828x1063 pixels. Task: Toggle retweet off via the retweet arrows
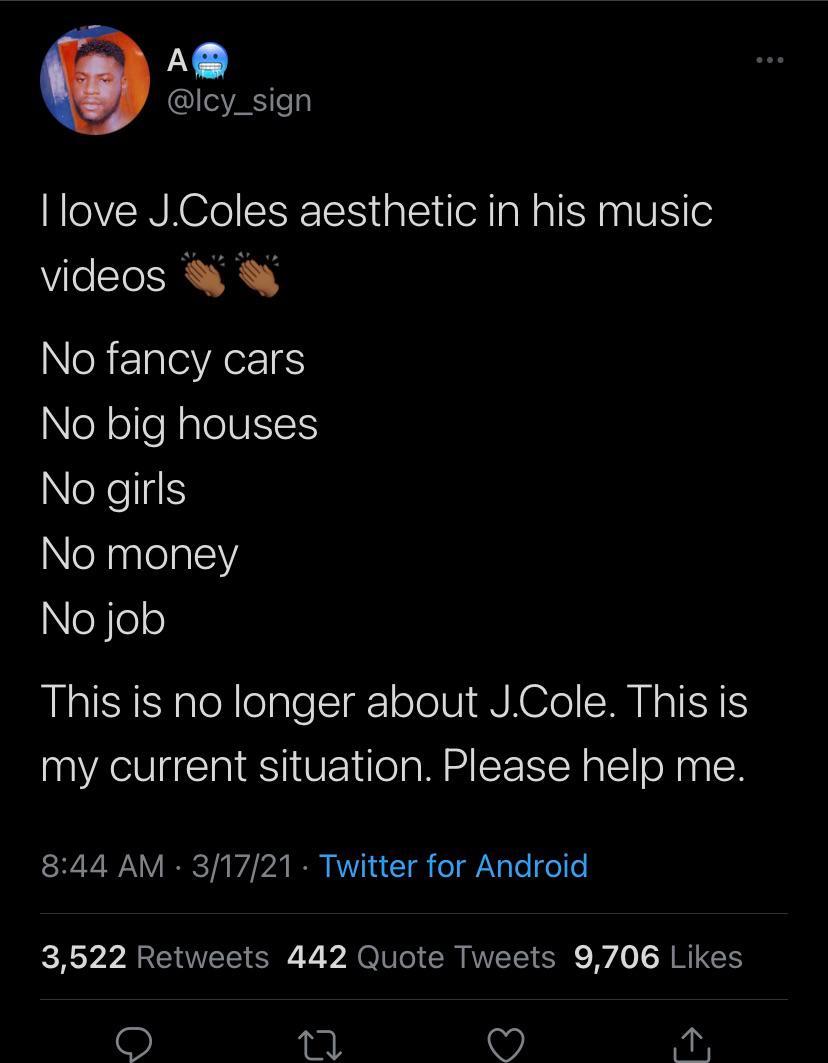click(320, 1044)
